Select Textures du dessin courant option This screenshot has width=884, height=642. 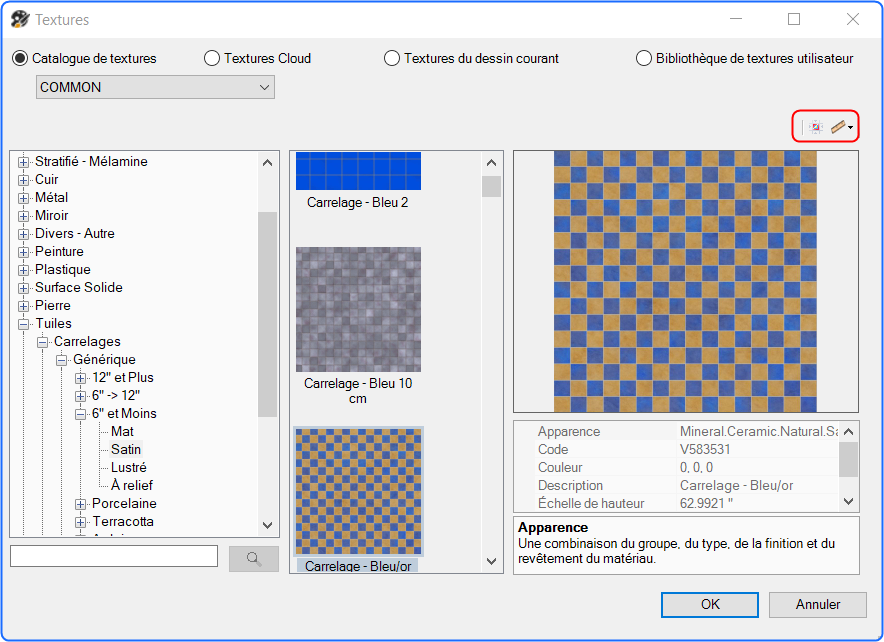click(391, 58)
